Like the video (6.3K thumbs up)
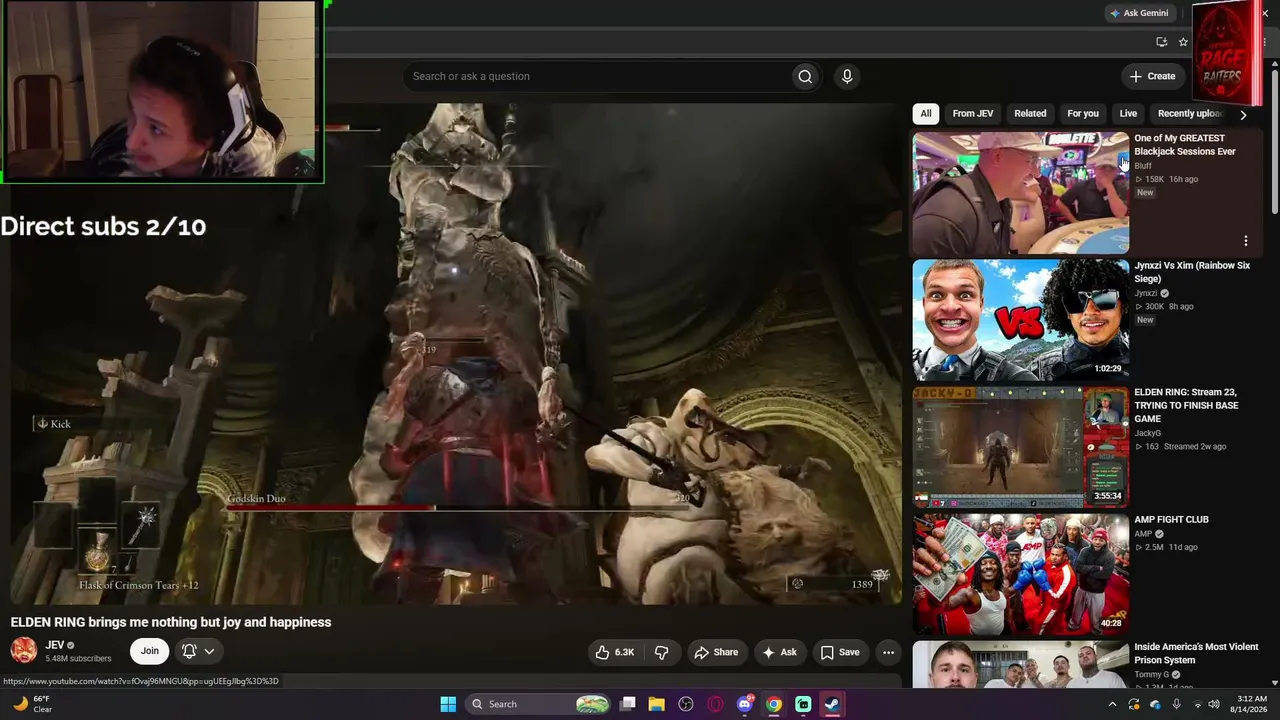Screen dimensions: 1280x720 (615, 652)
